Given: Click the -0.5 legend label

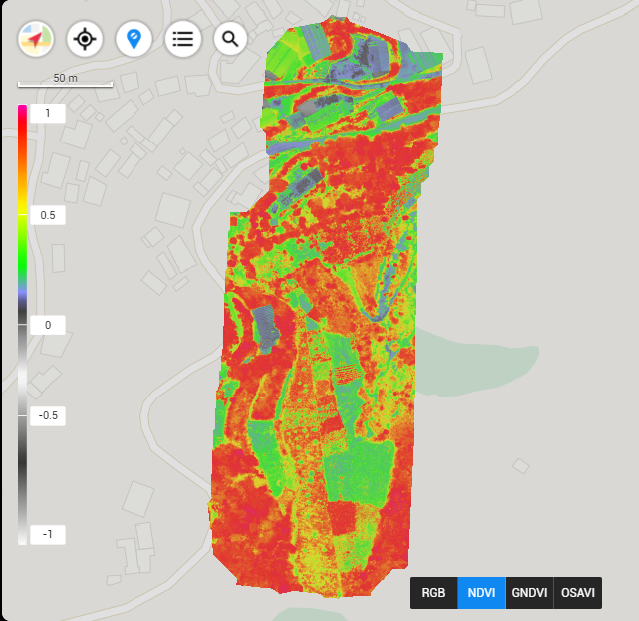Looking at the screenshot, I should point(47,416).
